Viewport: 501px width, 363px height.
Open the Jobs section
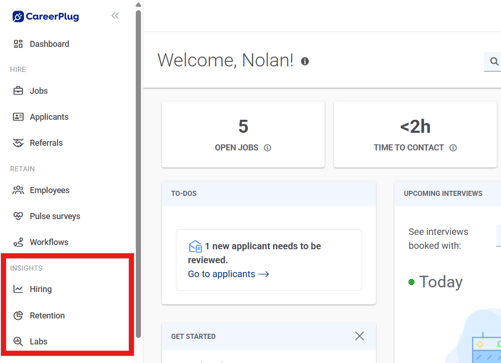pyautogui.click(x=39, y=91)
